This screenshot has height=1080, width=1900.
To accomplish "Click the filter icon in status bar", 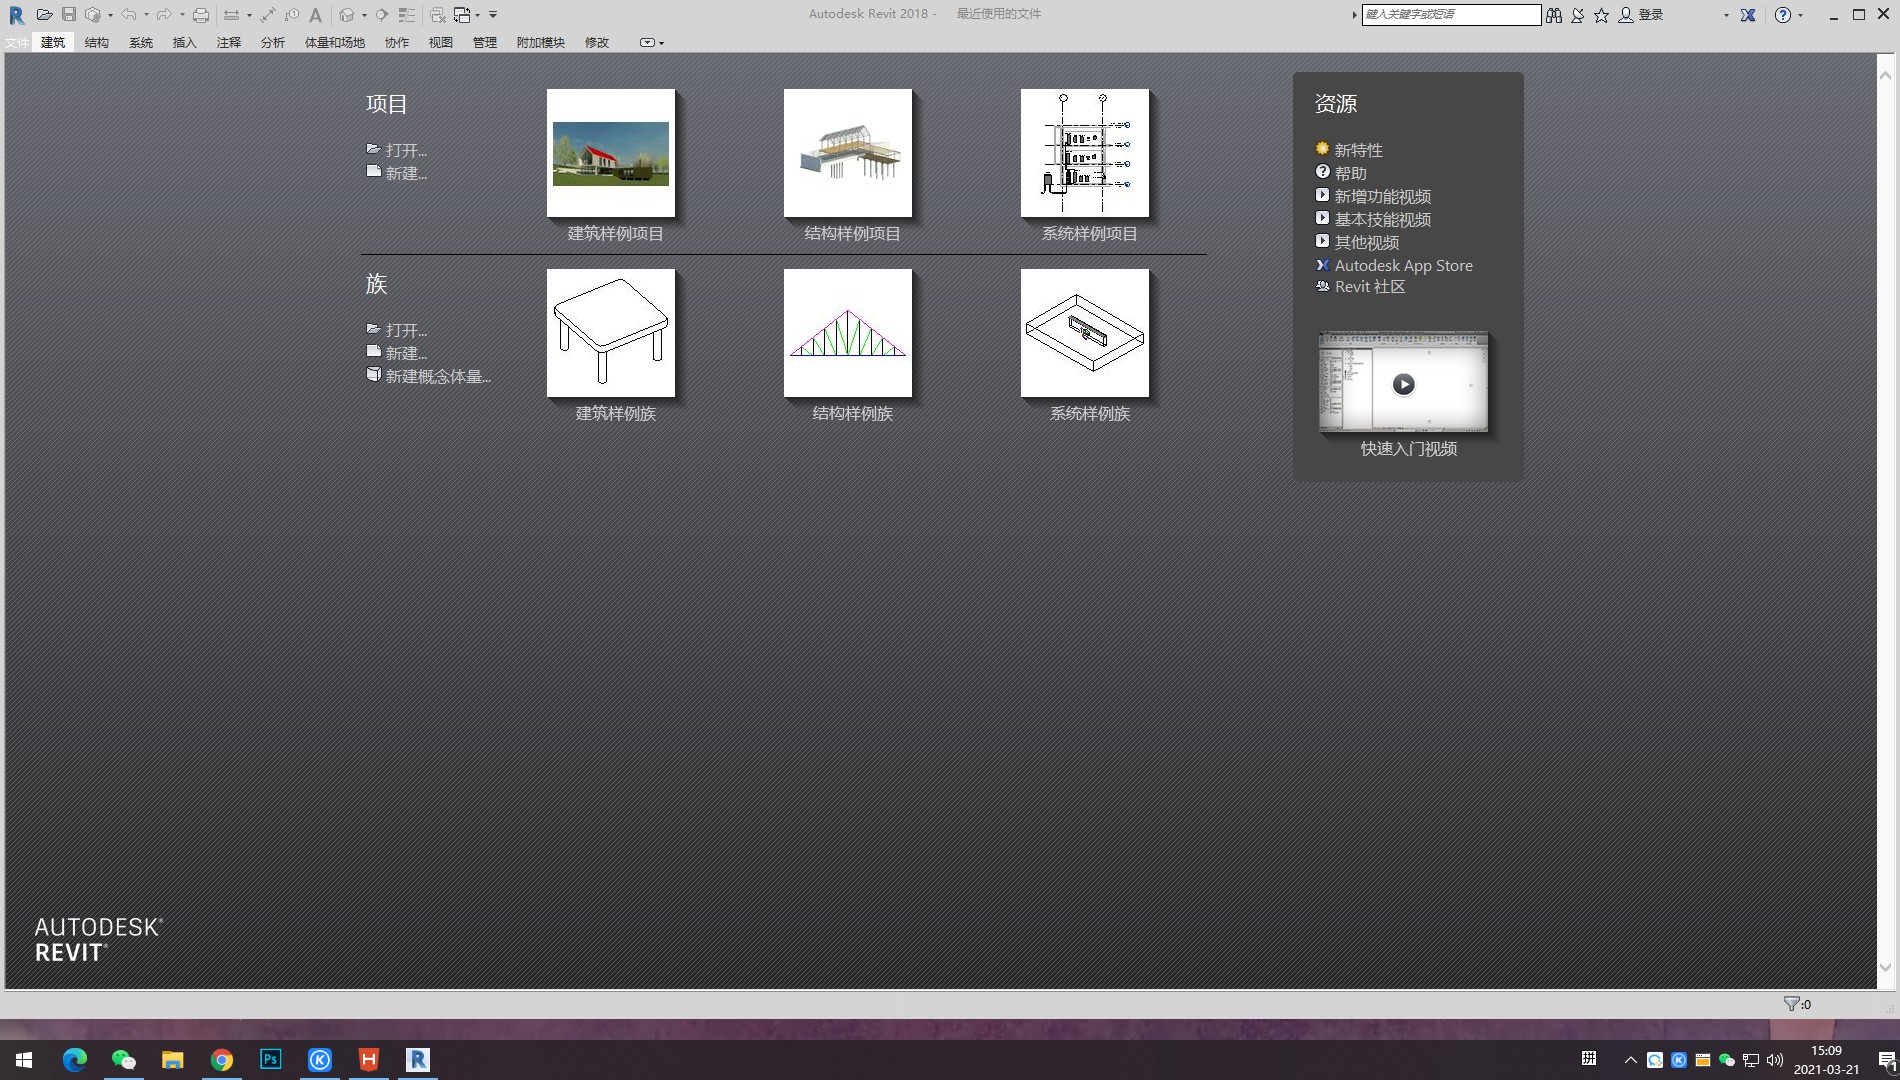I will 1791,1004.
